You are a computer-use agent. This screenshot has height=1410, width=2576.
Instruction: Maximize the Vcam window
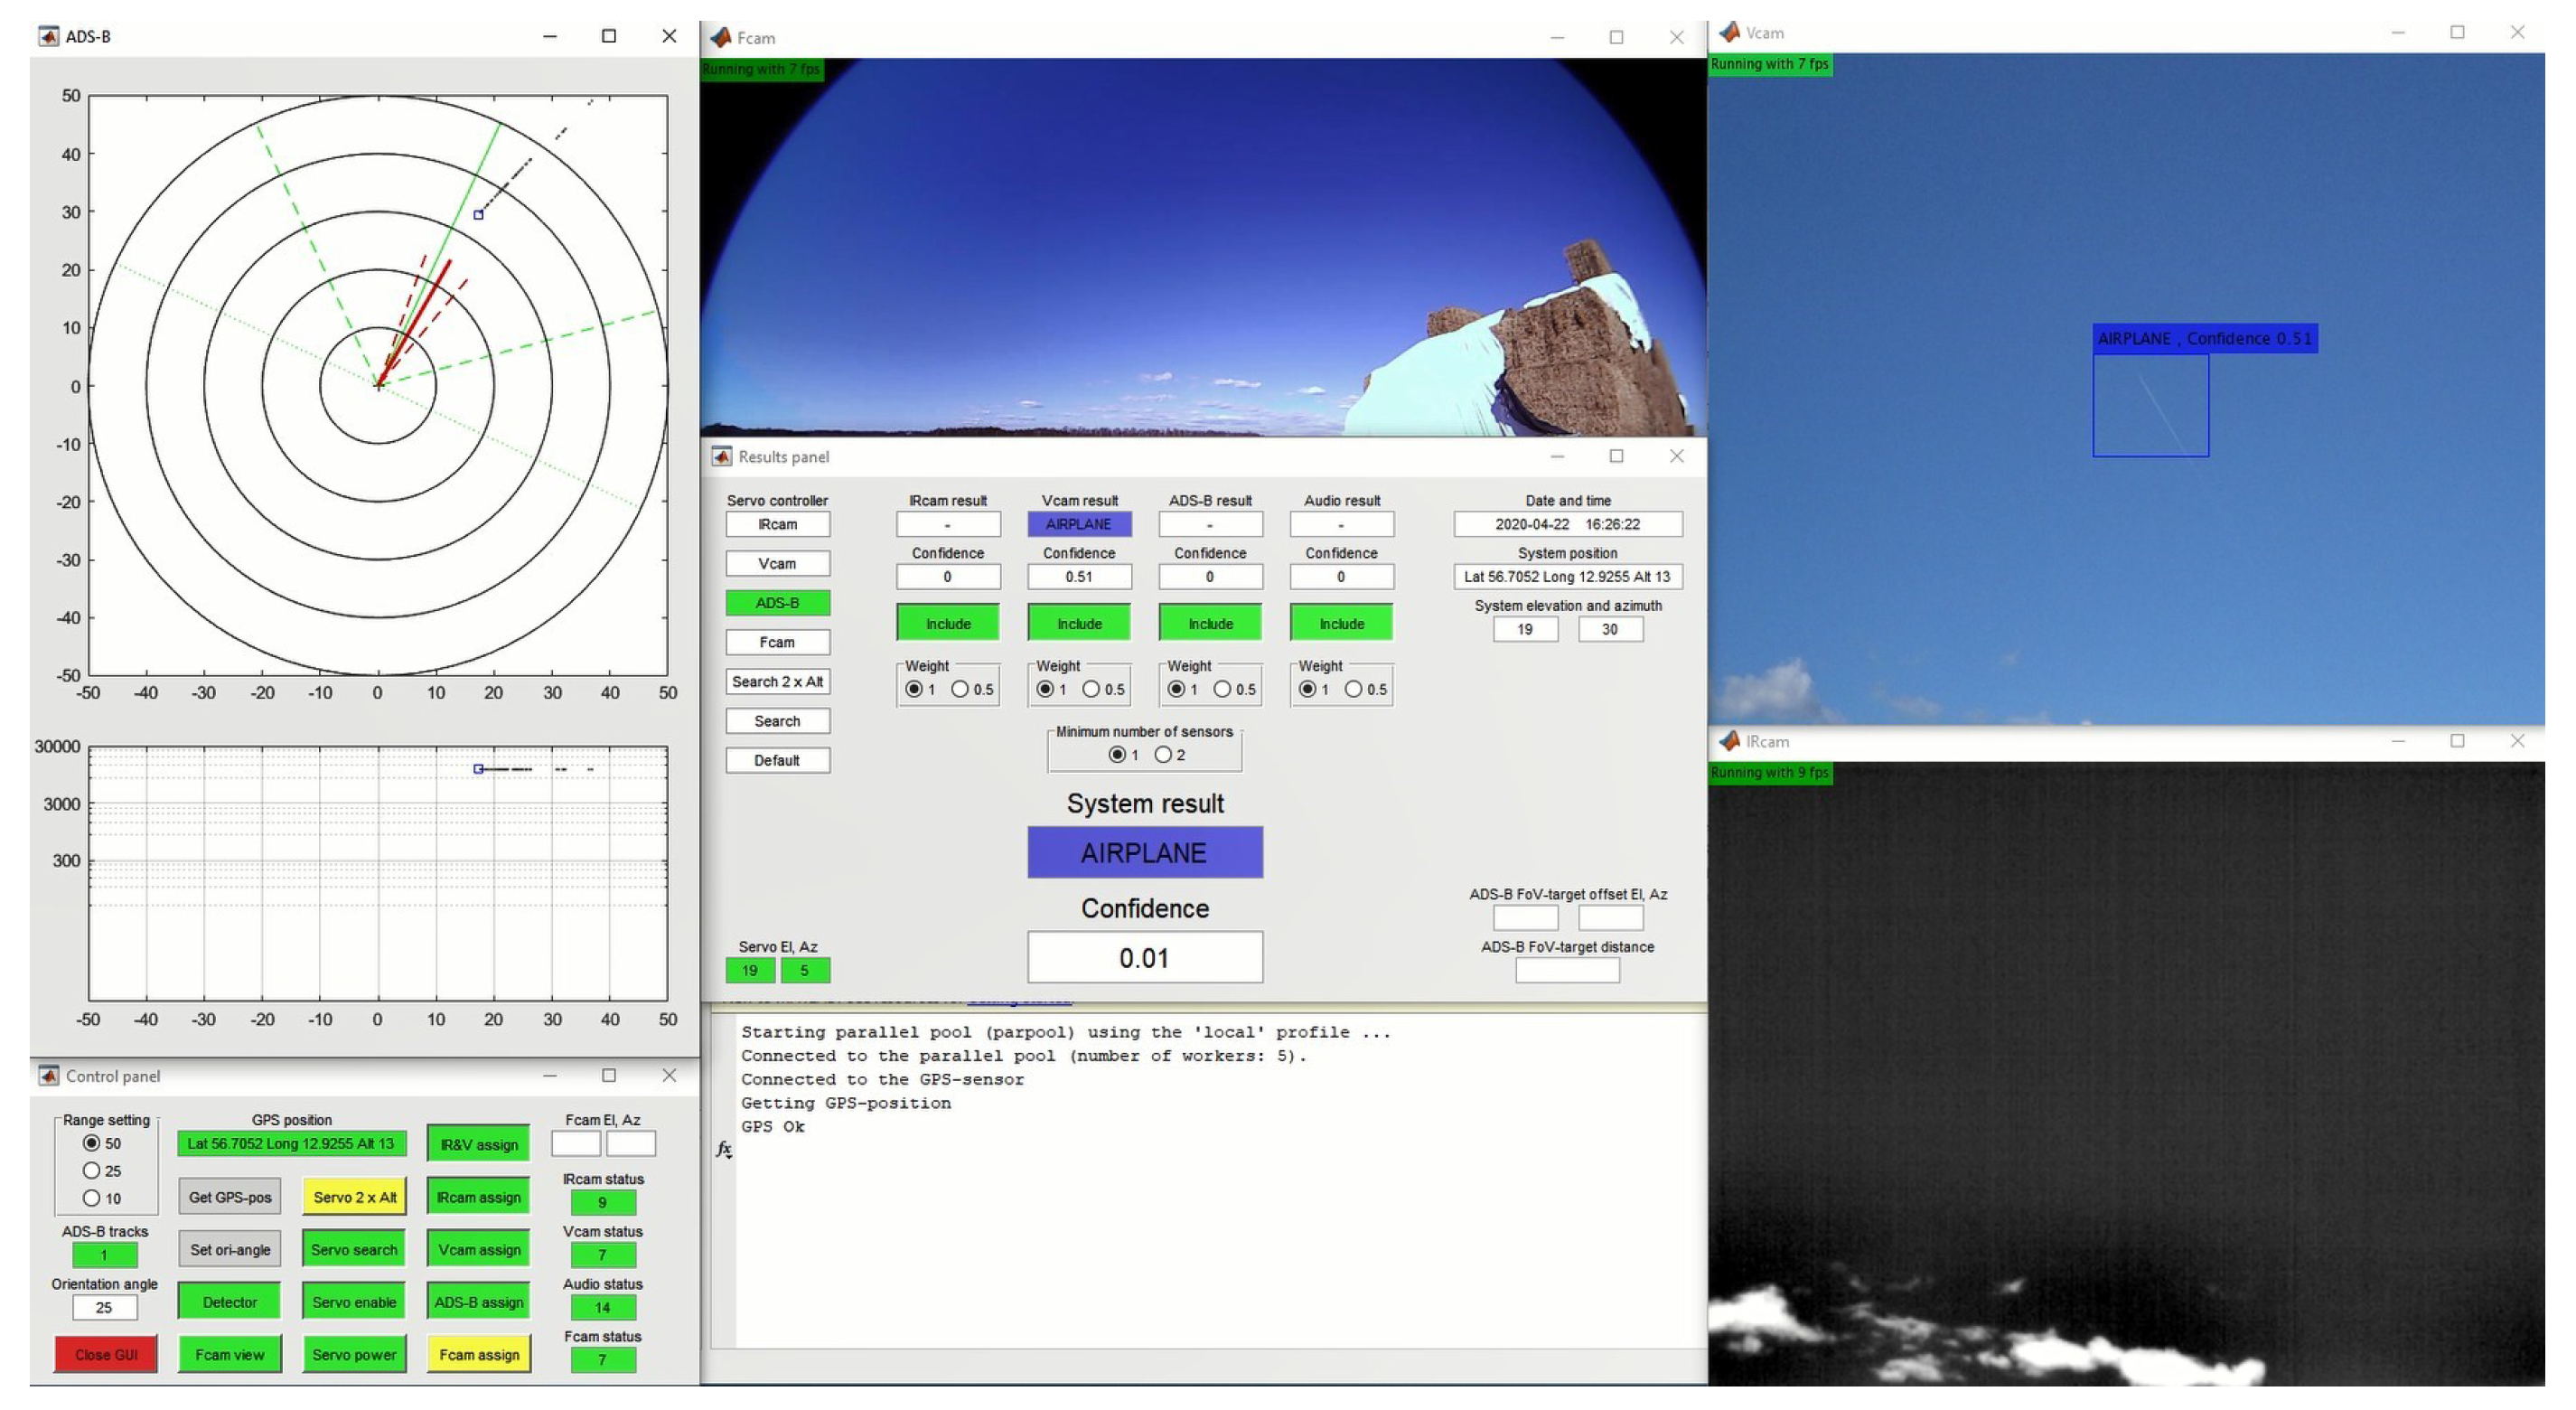click(x=2457, y=33)
